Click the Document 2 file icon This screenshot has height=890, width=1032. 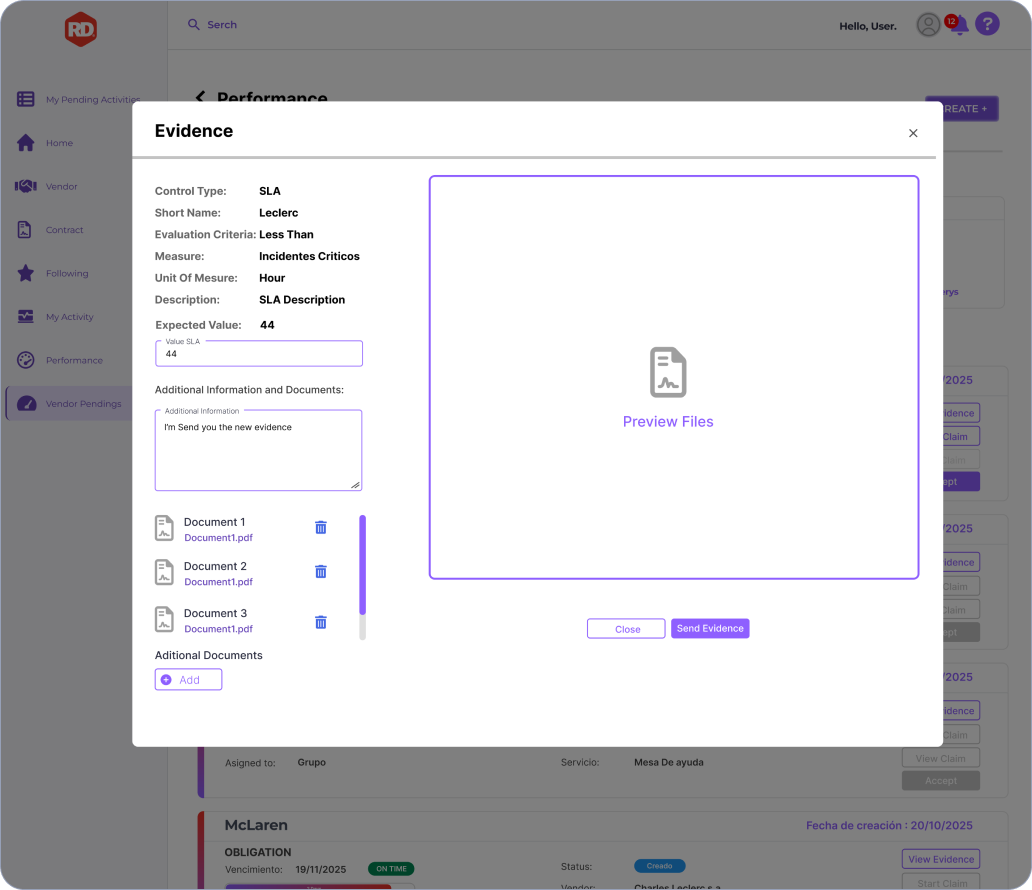164,572
